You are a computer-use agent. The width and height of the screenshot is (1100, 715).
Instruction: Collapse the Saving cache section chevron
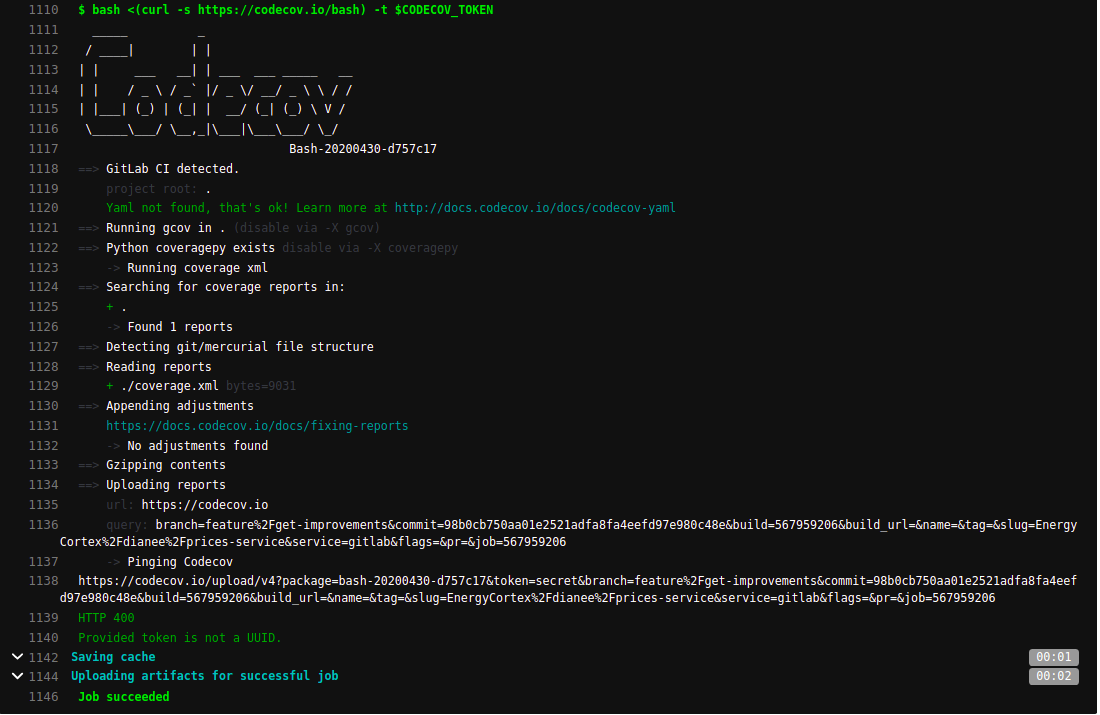pyautogui.click(x=18, y=657)
